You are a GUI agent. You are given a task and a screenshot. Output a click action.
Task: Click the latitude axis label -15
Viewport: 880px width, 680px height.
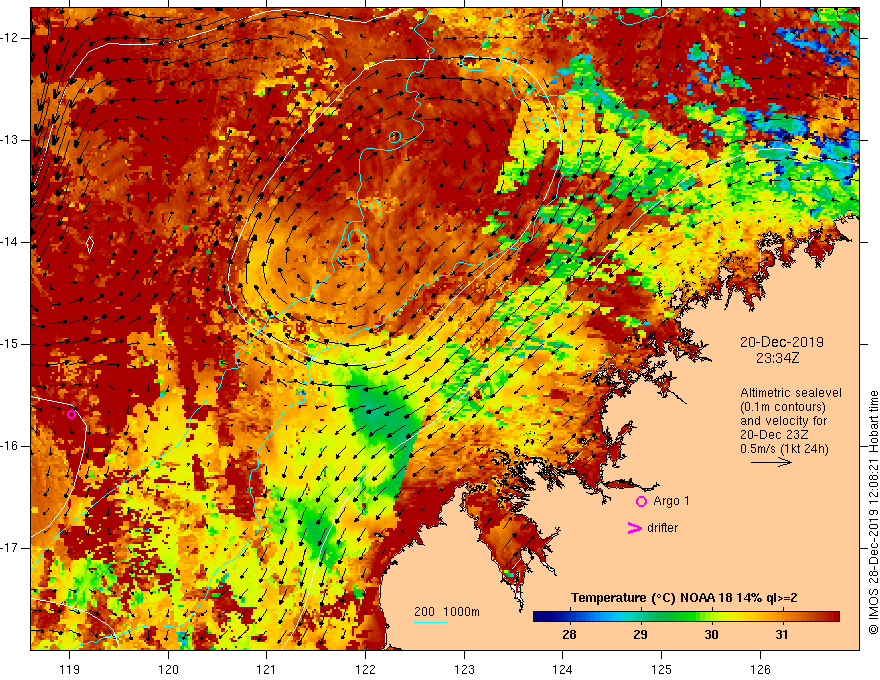click(10, 344)
